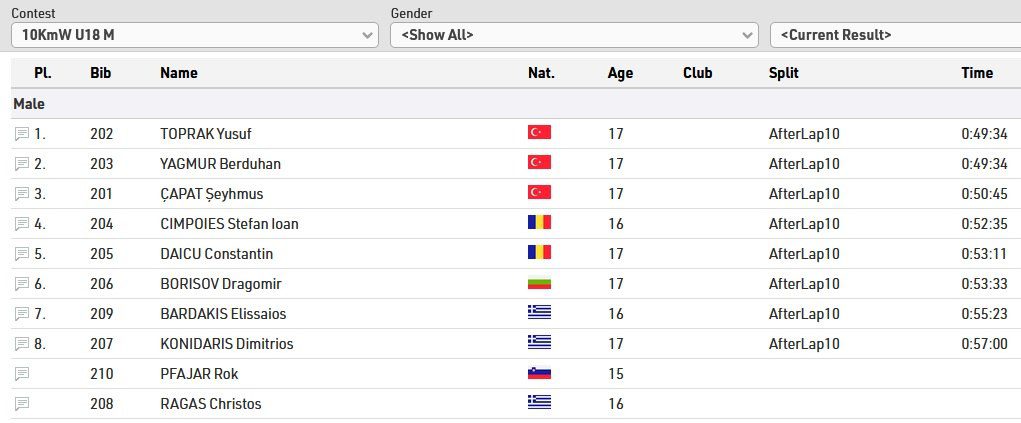Open comment icon for RAGAS Christos
This screenshot has height=423, width=1021.
coord(21,404)
